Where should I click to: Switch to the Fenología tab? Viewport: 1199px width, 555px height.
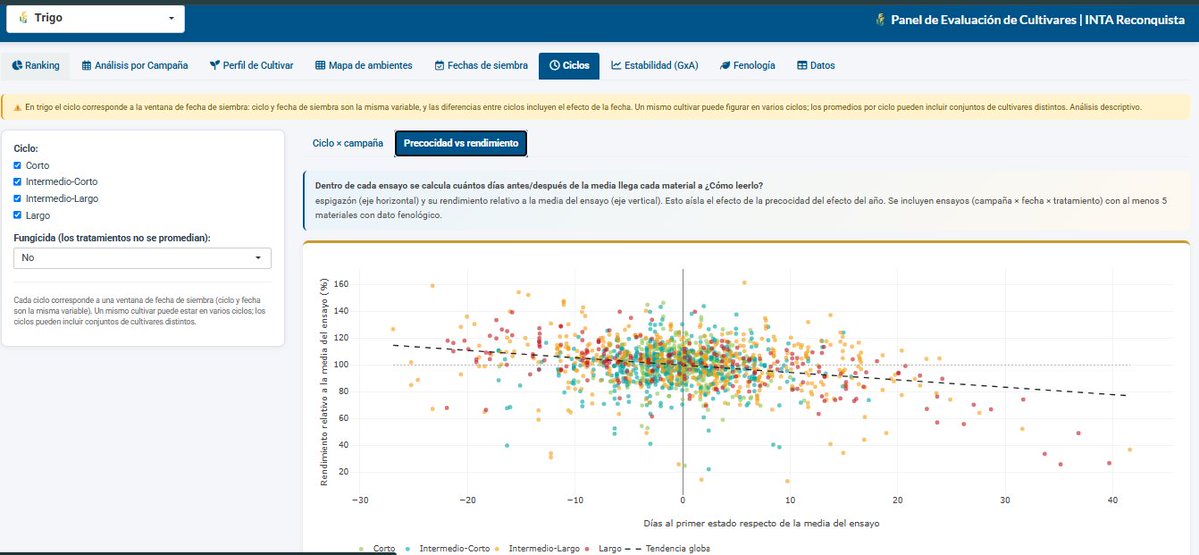click(x=748, y=66)
